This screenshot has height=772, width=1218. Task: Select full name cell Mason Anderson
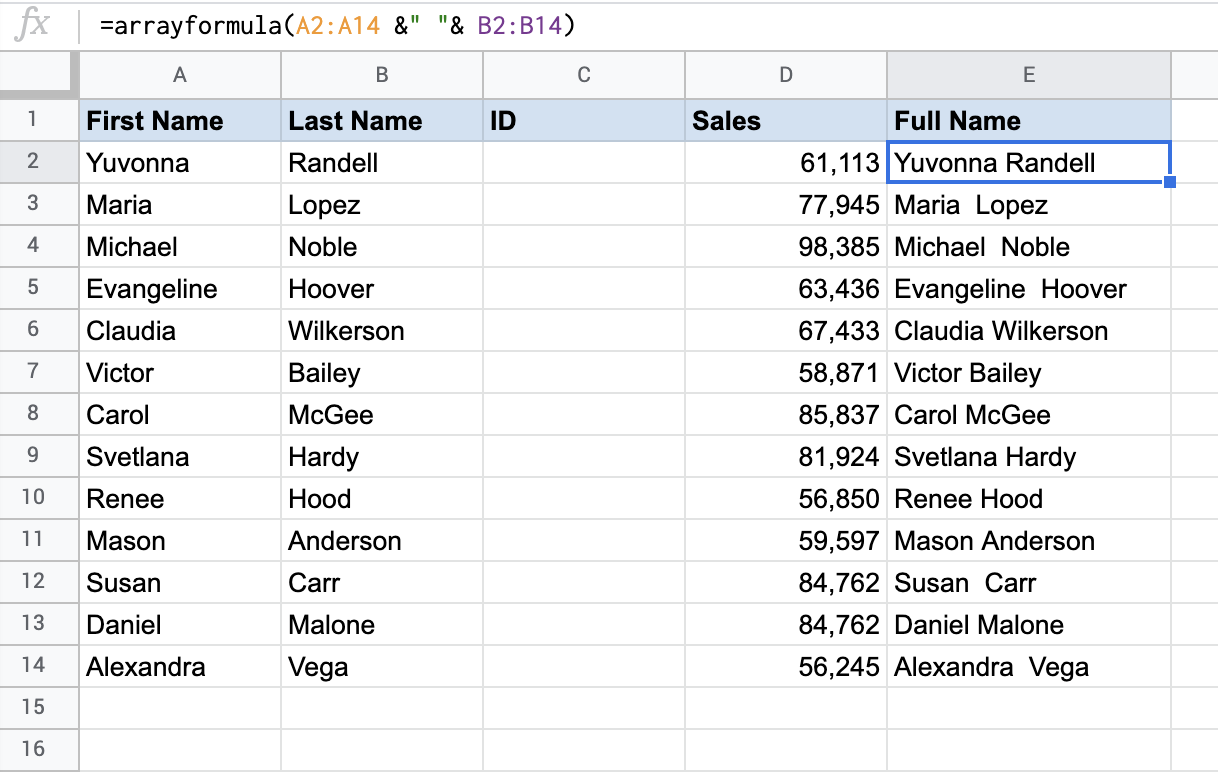pos(1029,541)
